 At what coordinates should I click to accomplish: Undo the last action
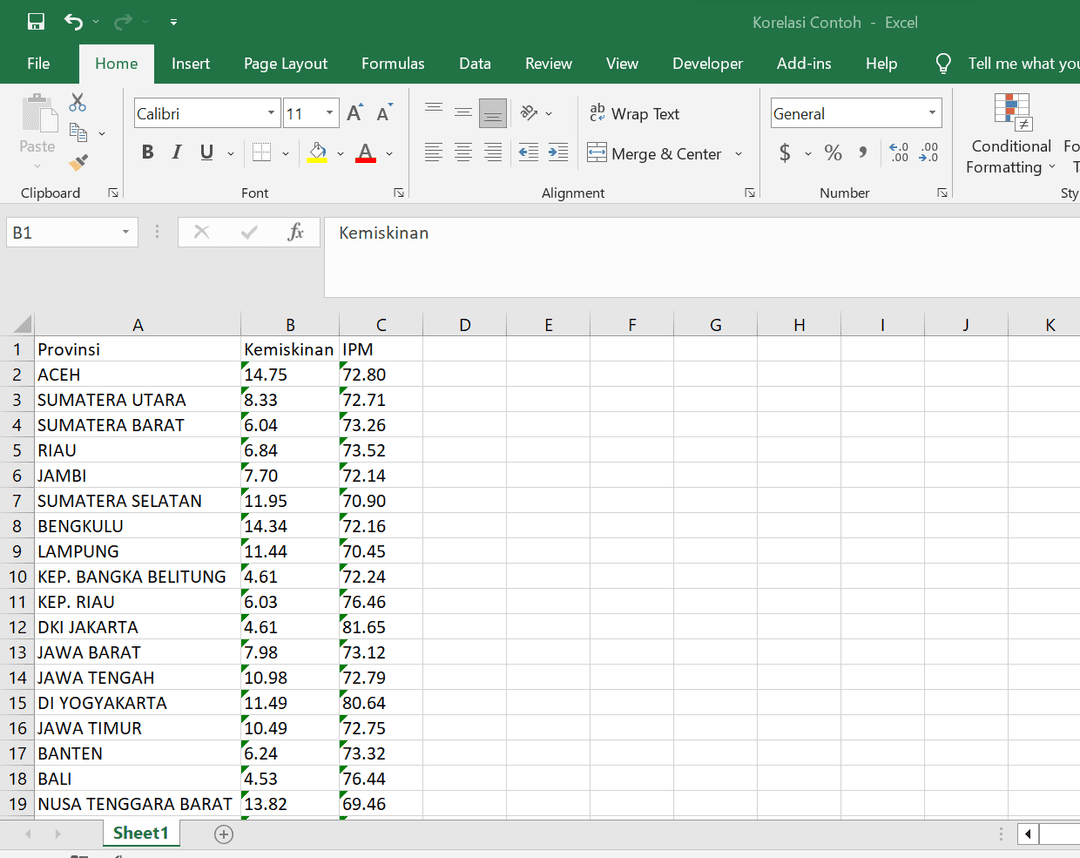click(x=74, y=22)
